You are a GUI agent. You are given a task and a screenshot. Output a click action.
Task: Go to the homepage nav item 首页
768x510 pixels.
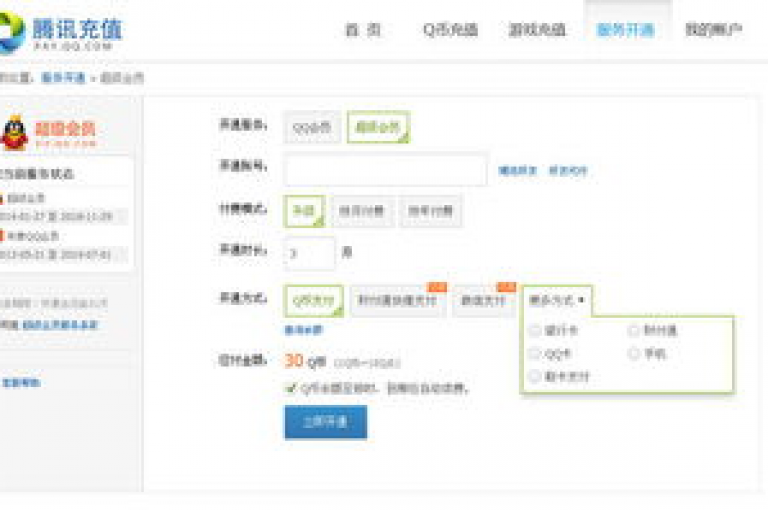click(363, 30)
